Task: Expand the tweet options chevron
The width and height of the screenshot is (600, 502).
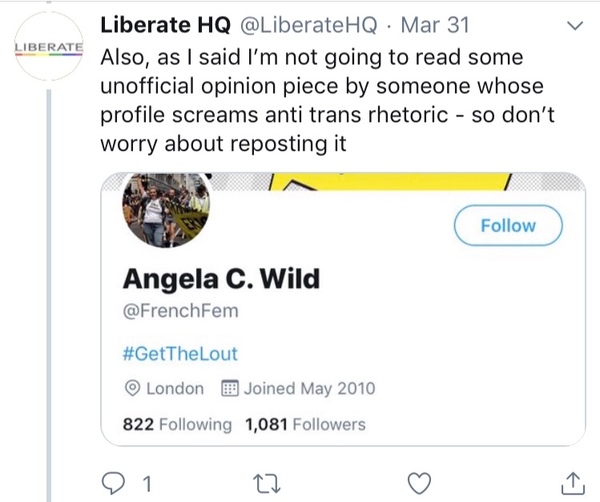Action: pos(573,25)
